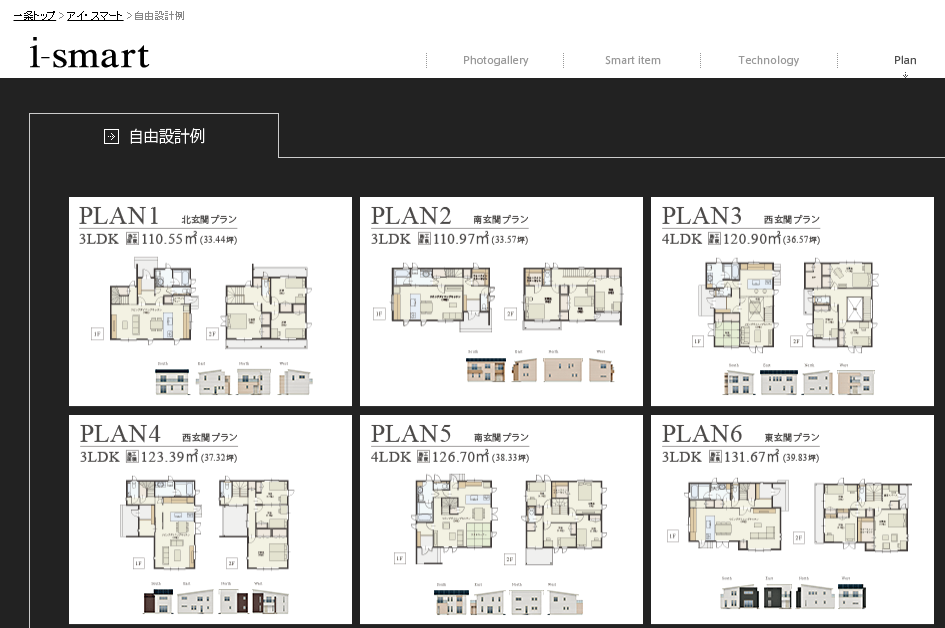Image resolution: width=945 pixels, height=628 pixels.
Task: Click the PLAN3 floor area icon
Action: coord(714,239)
